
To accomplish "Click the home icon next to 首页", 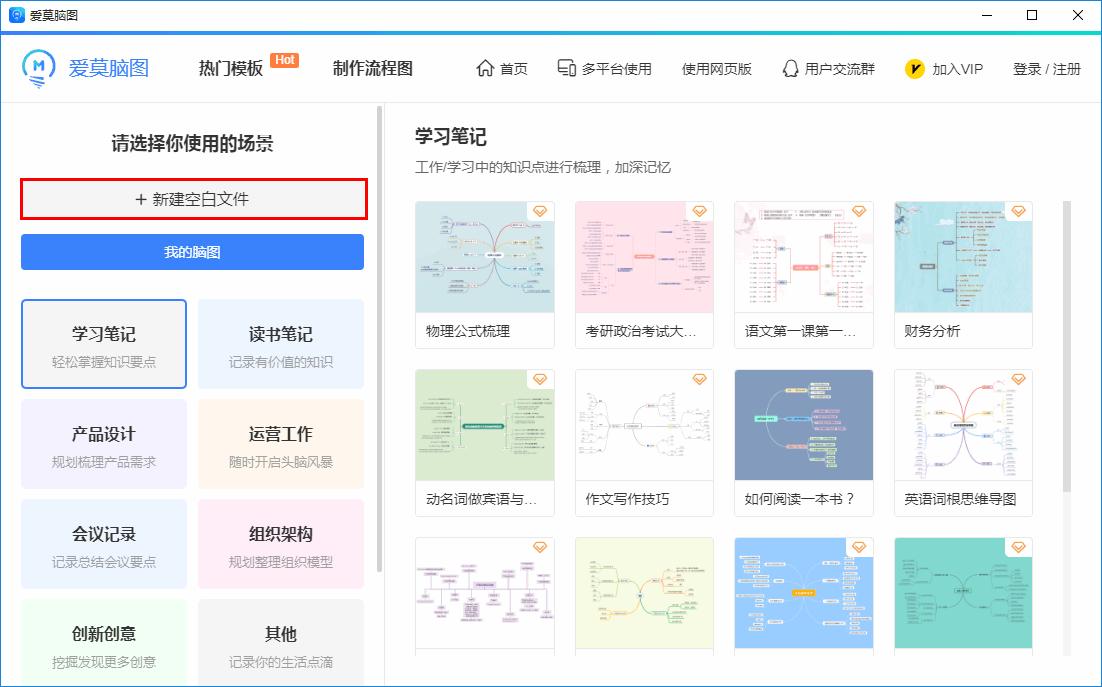I will coord(485,68).
